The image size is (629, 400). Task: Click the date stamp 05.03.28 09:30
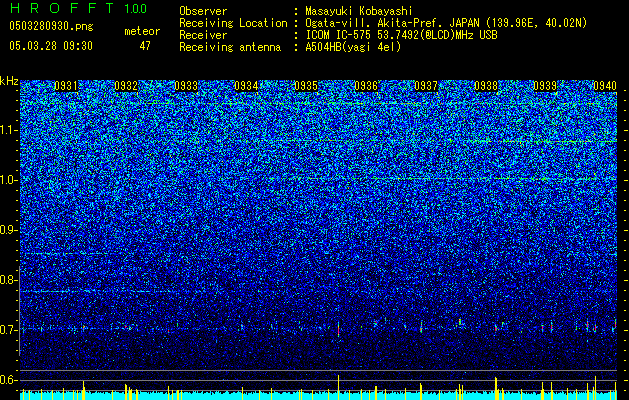tap(51, 46)
